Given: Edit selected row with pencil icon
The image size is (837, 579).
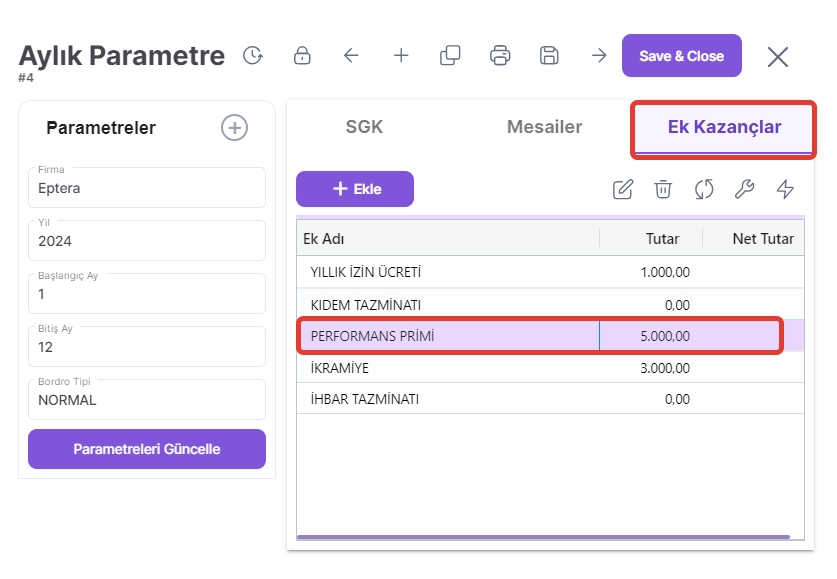Looking at the screenshot, I should pos(622,189).
